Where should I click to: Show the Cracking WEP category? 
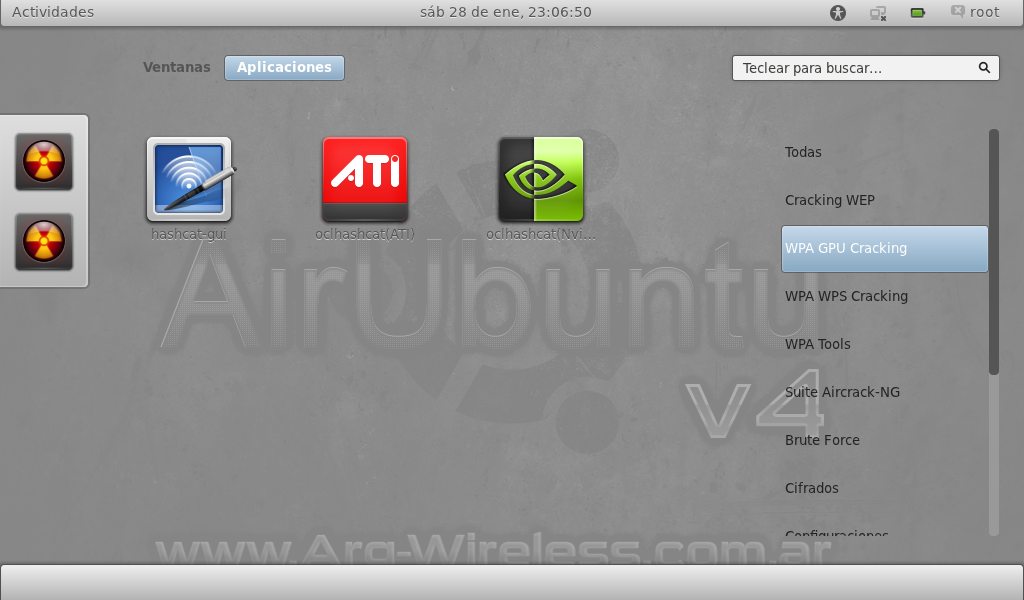click(x=830, y=200)
